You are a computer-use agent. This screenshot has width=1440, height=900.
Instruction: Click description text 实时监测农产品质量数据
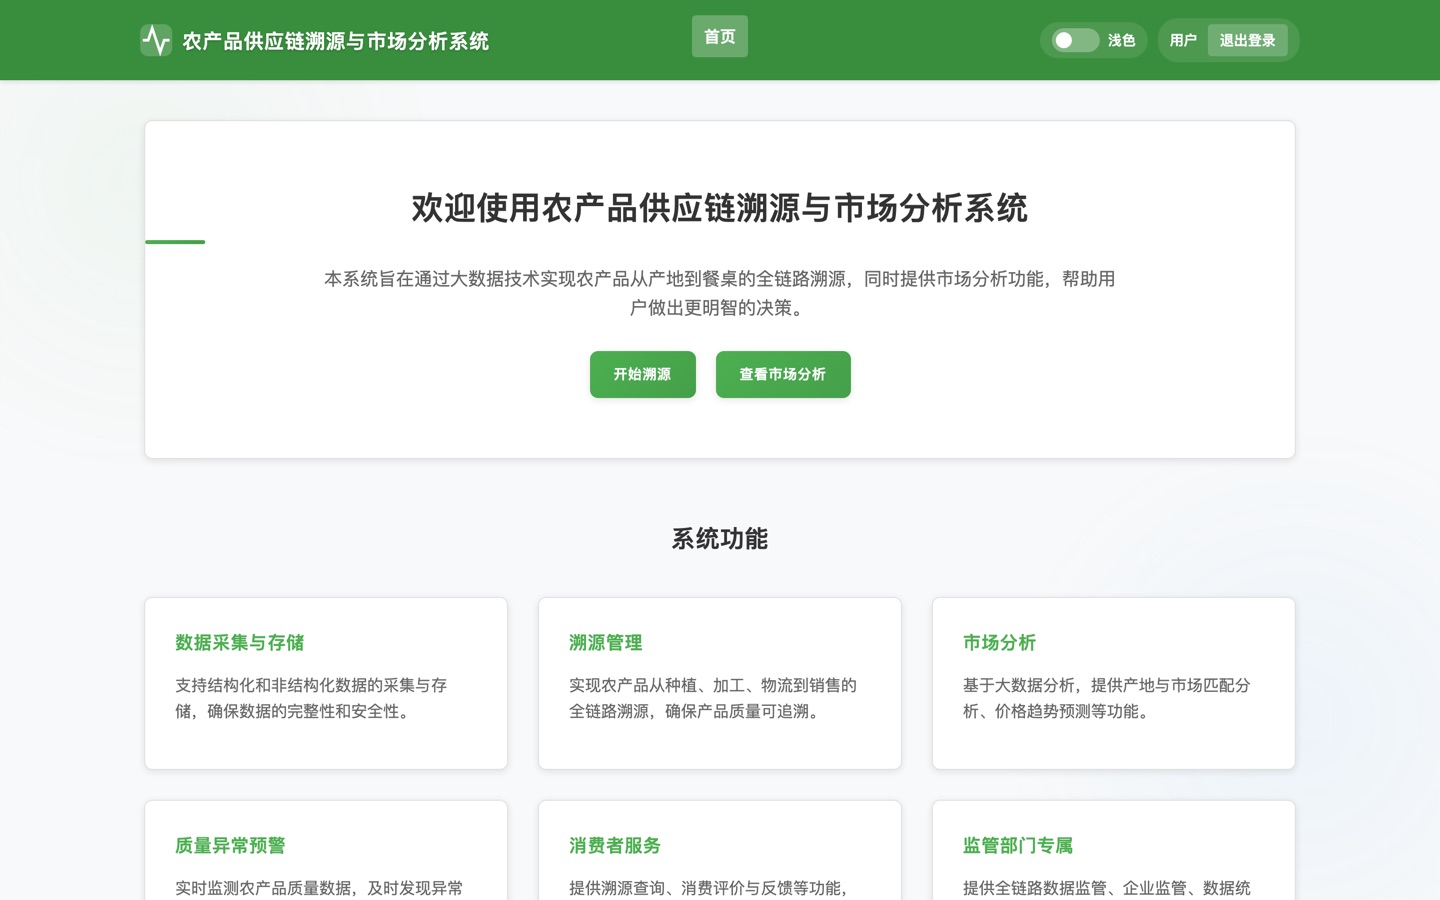pyautogui.click(x=319, y=888)
